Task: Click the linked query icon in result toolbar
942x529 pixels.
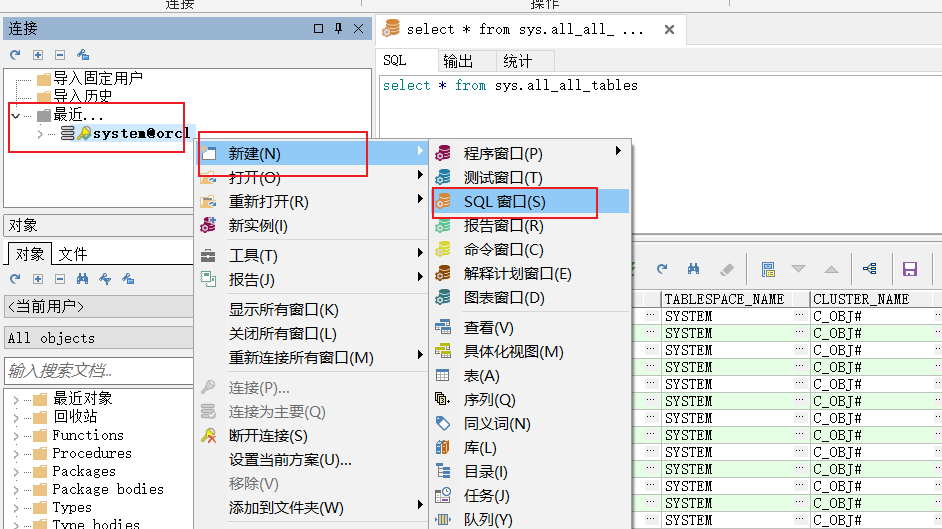Action: click(x=869, y=269)
